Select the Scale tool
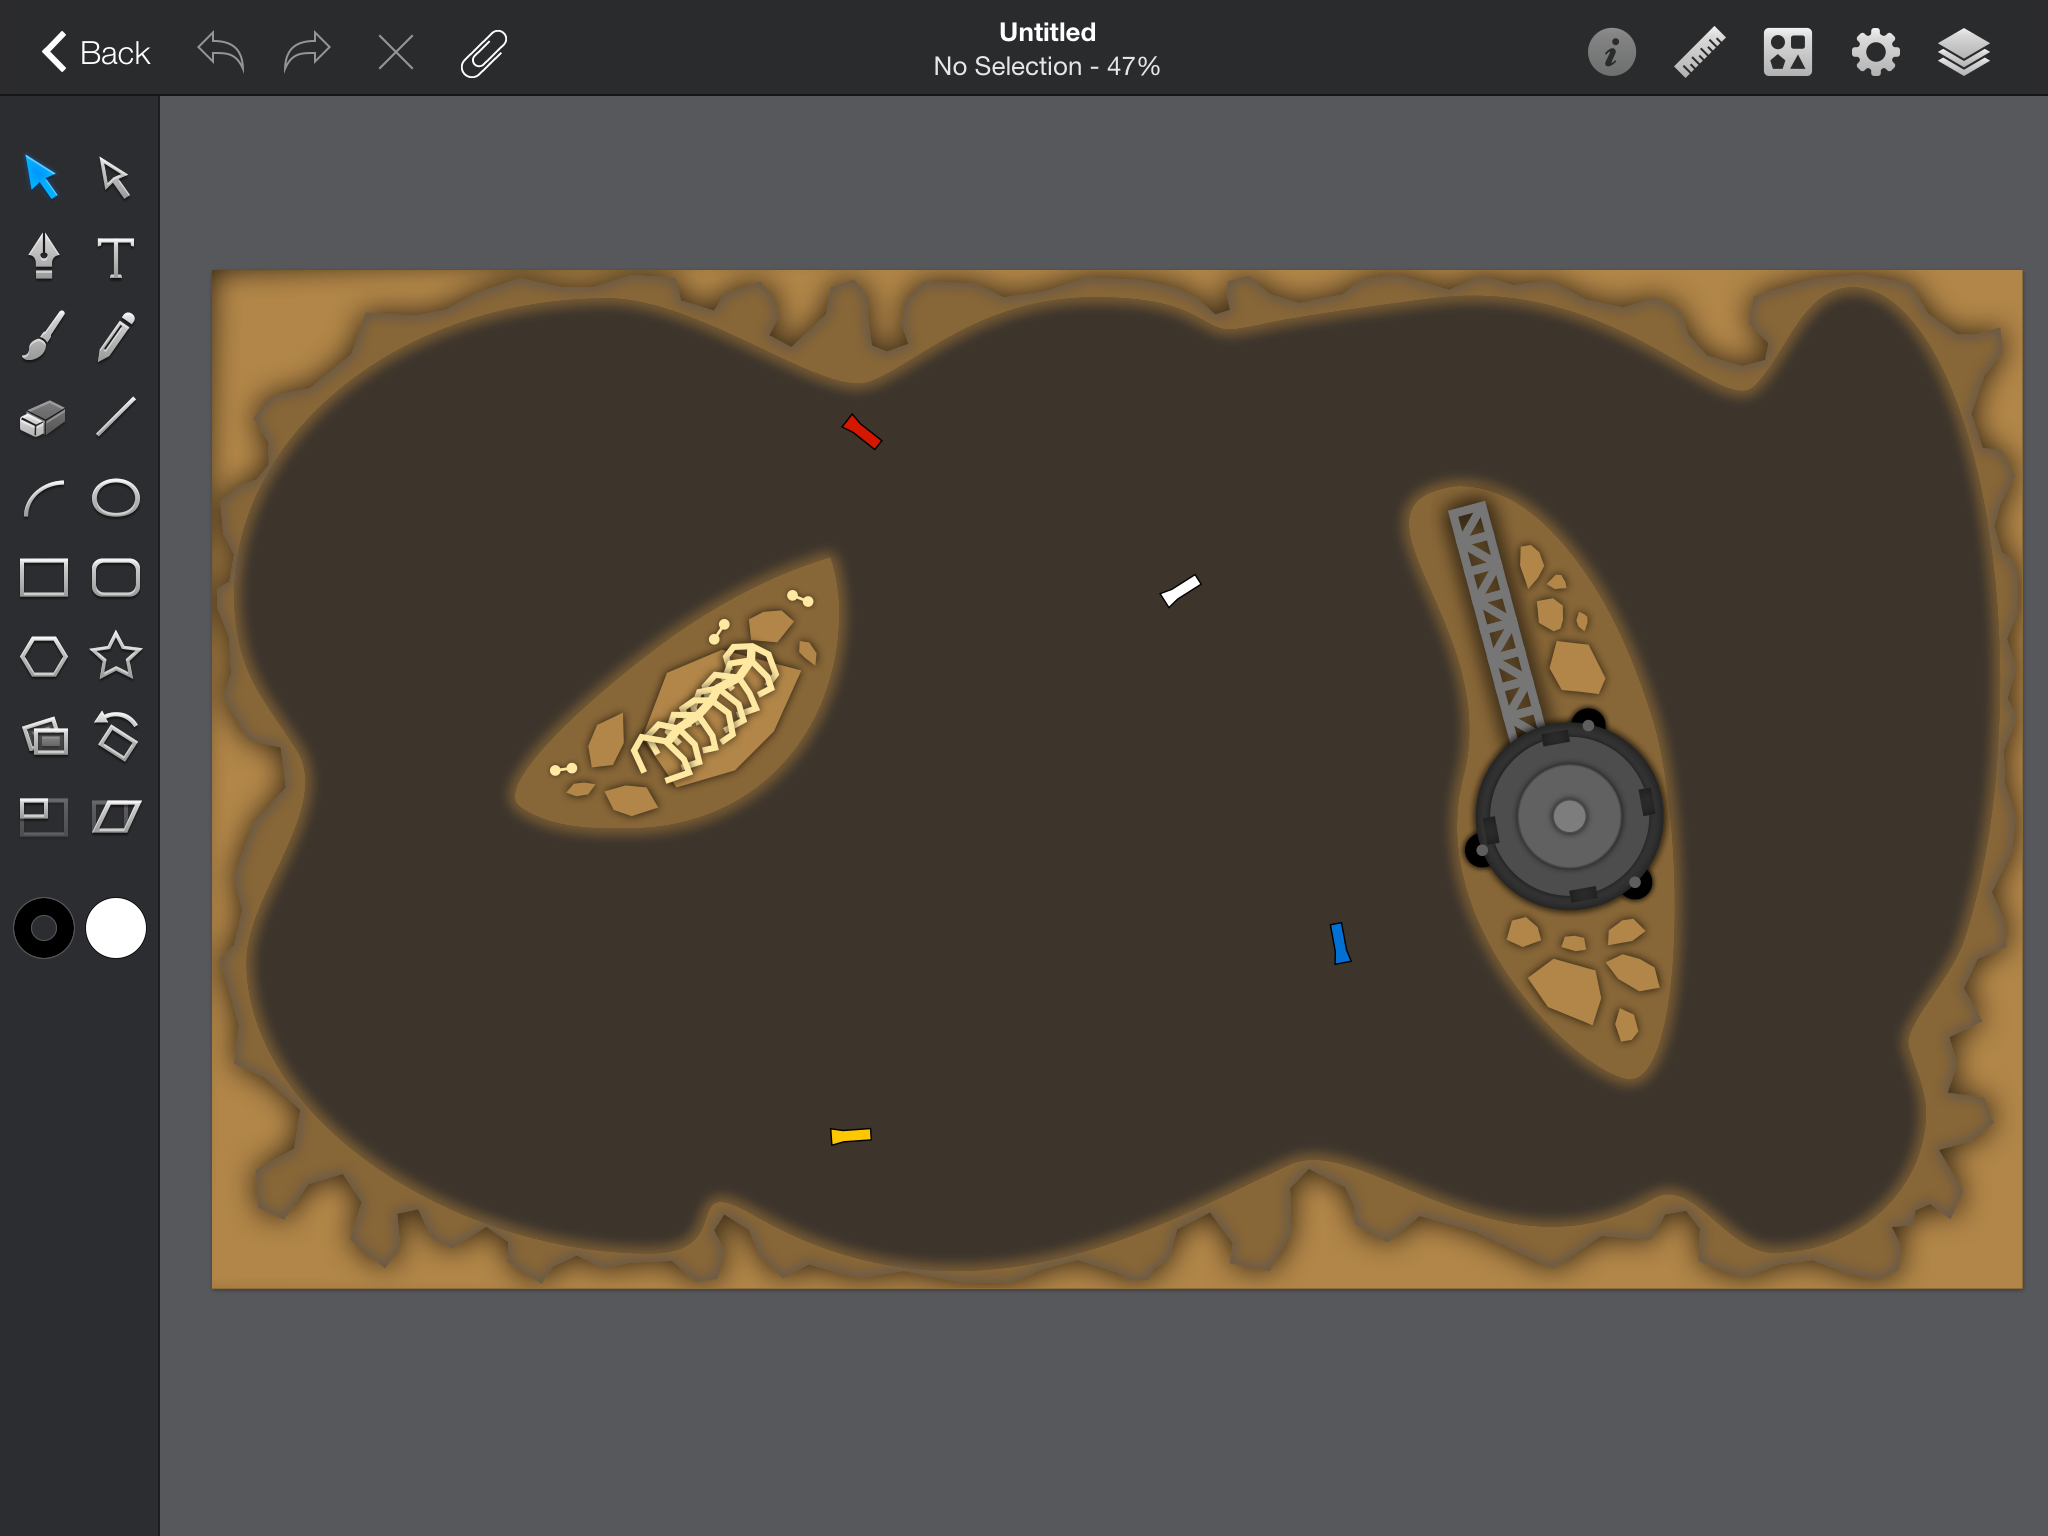 [43, 817]
